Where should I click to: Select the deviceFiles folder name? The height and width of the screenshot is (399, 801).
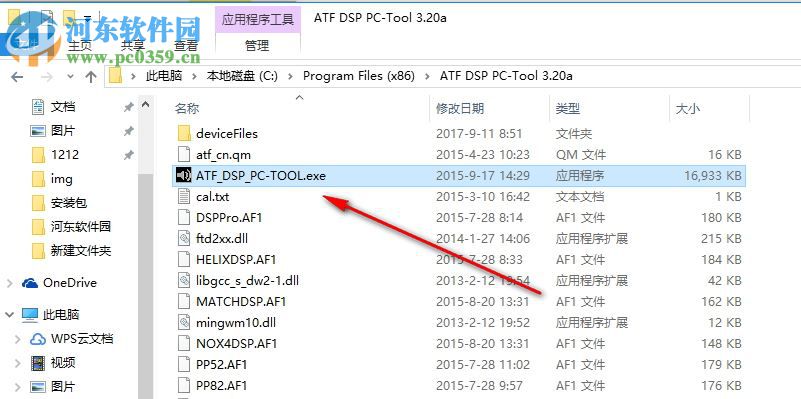pos(227,134)
